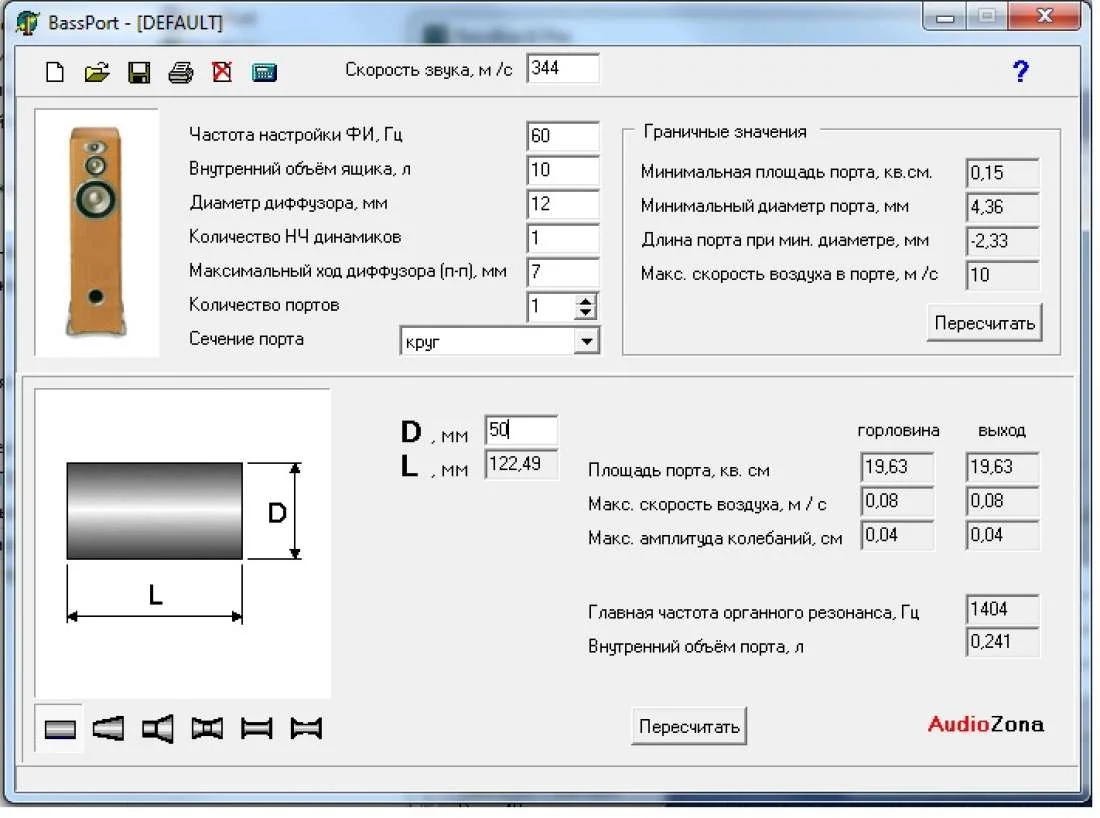Select the straight port with flanges shape

click(x=256, y=729)
